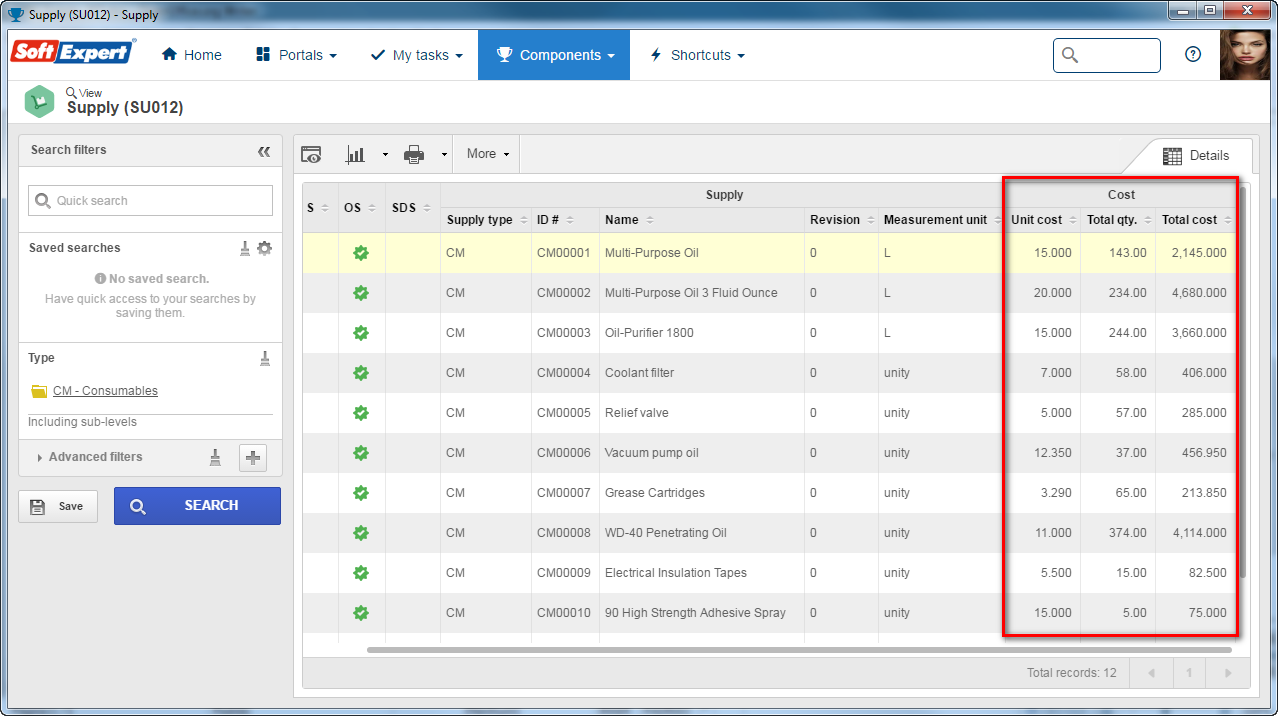Click the blue SEARCH button

tap(197, 506)
